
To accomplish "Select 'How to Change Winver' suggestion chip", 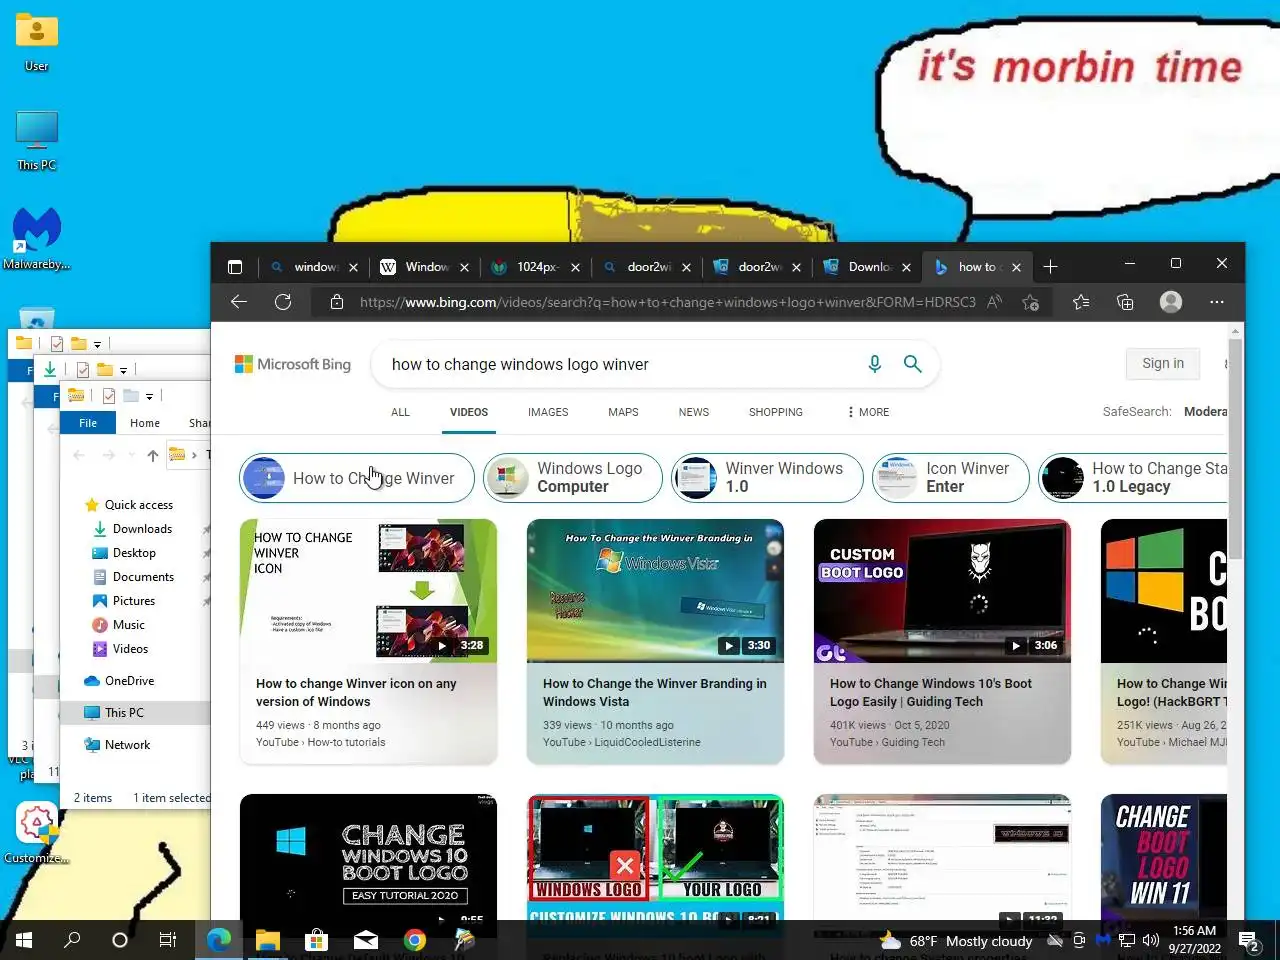I will 357,478.
